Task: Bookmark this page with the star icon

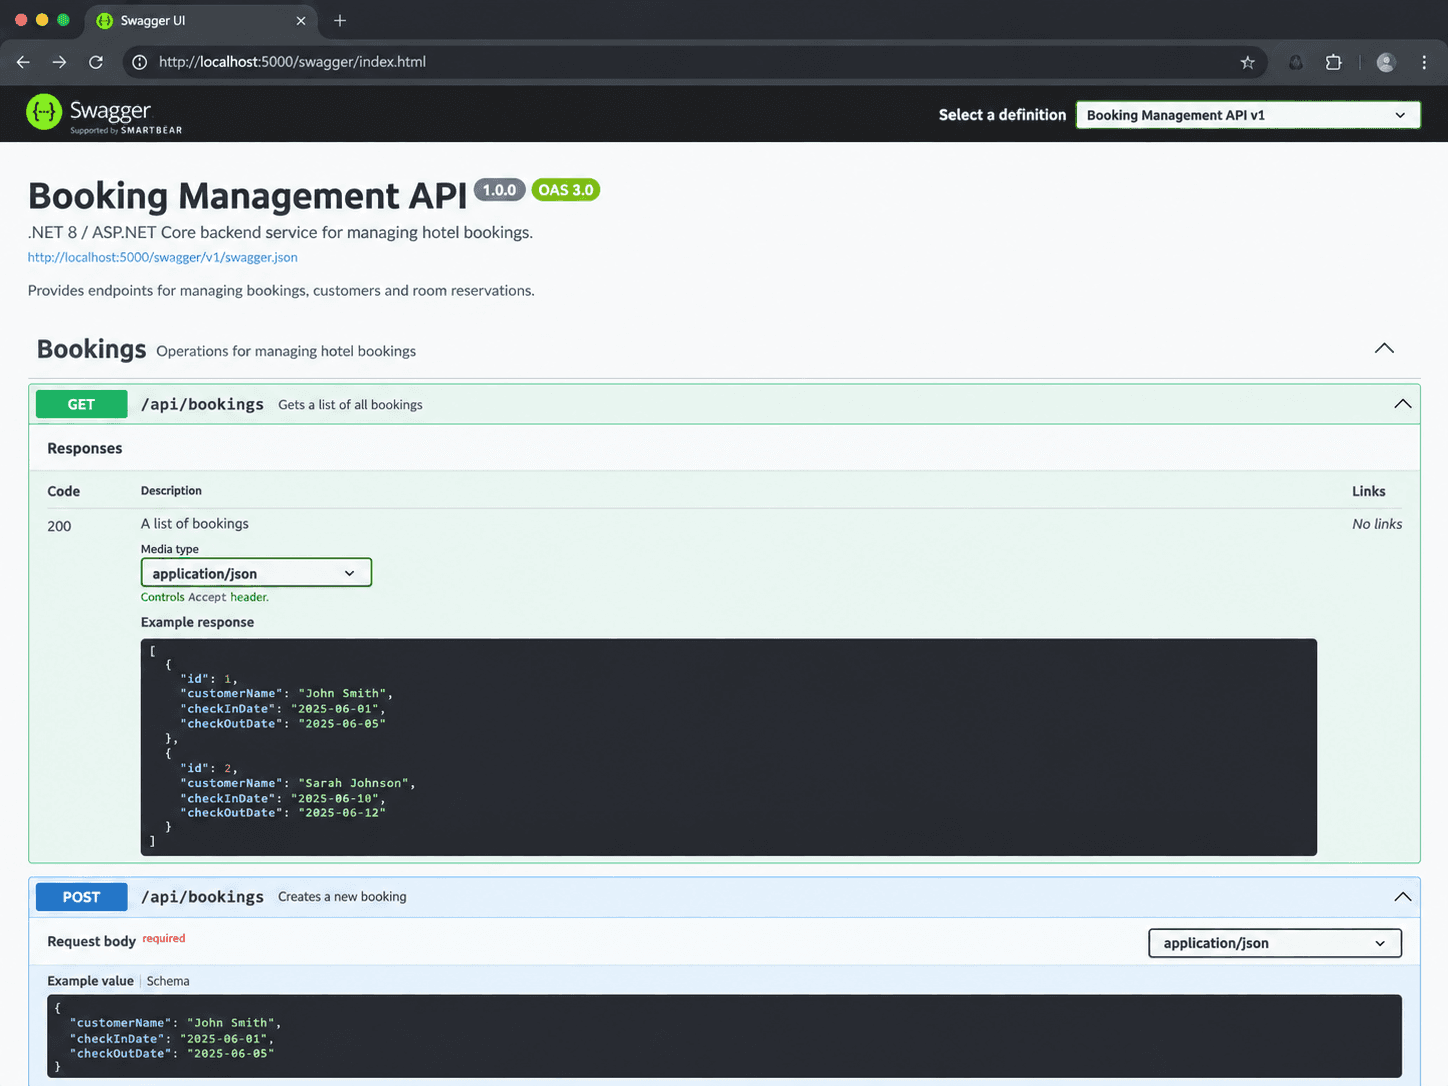Action: click(1247, 62)
